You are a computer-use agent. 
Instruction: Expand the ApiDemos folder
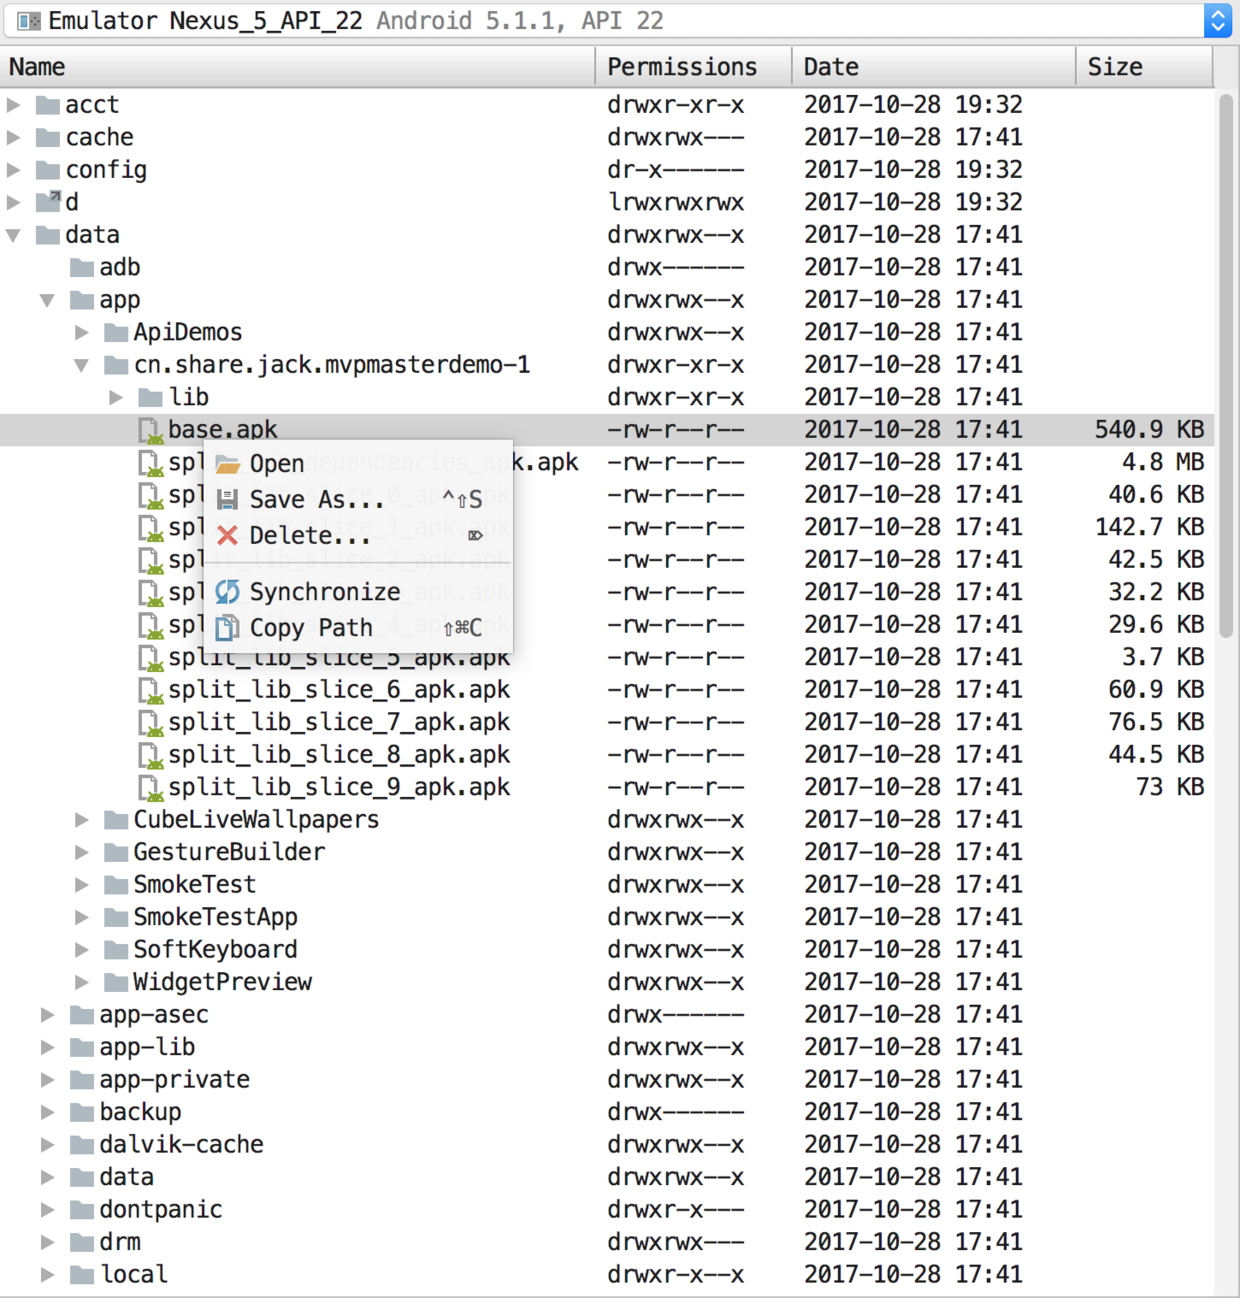tap(81, 332)
